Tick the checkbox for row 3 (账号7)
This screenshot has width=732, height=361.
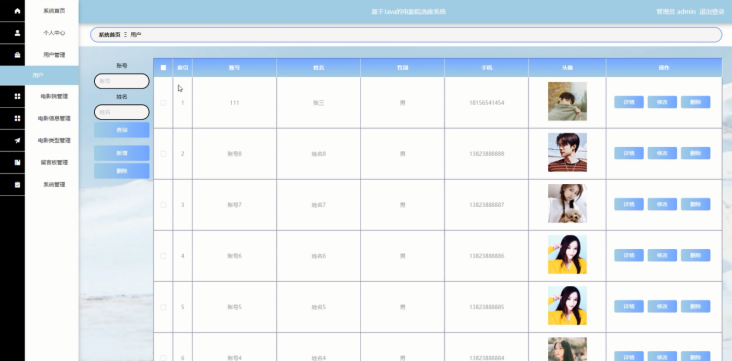pos(163,205)
